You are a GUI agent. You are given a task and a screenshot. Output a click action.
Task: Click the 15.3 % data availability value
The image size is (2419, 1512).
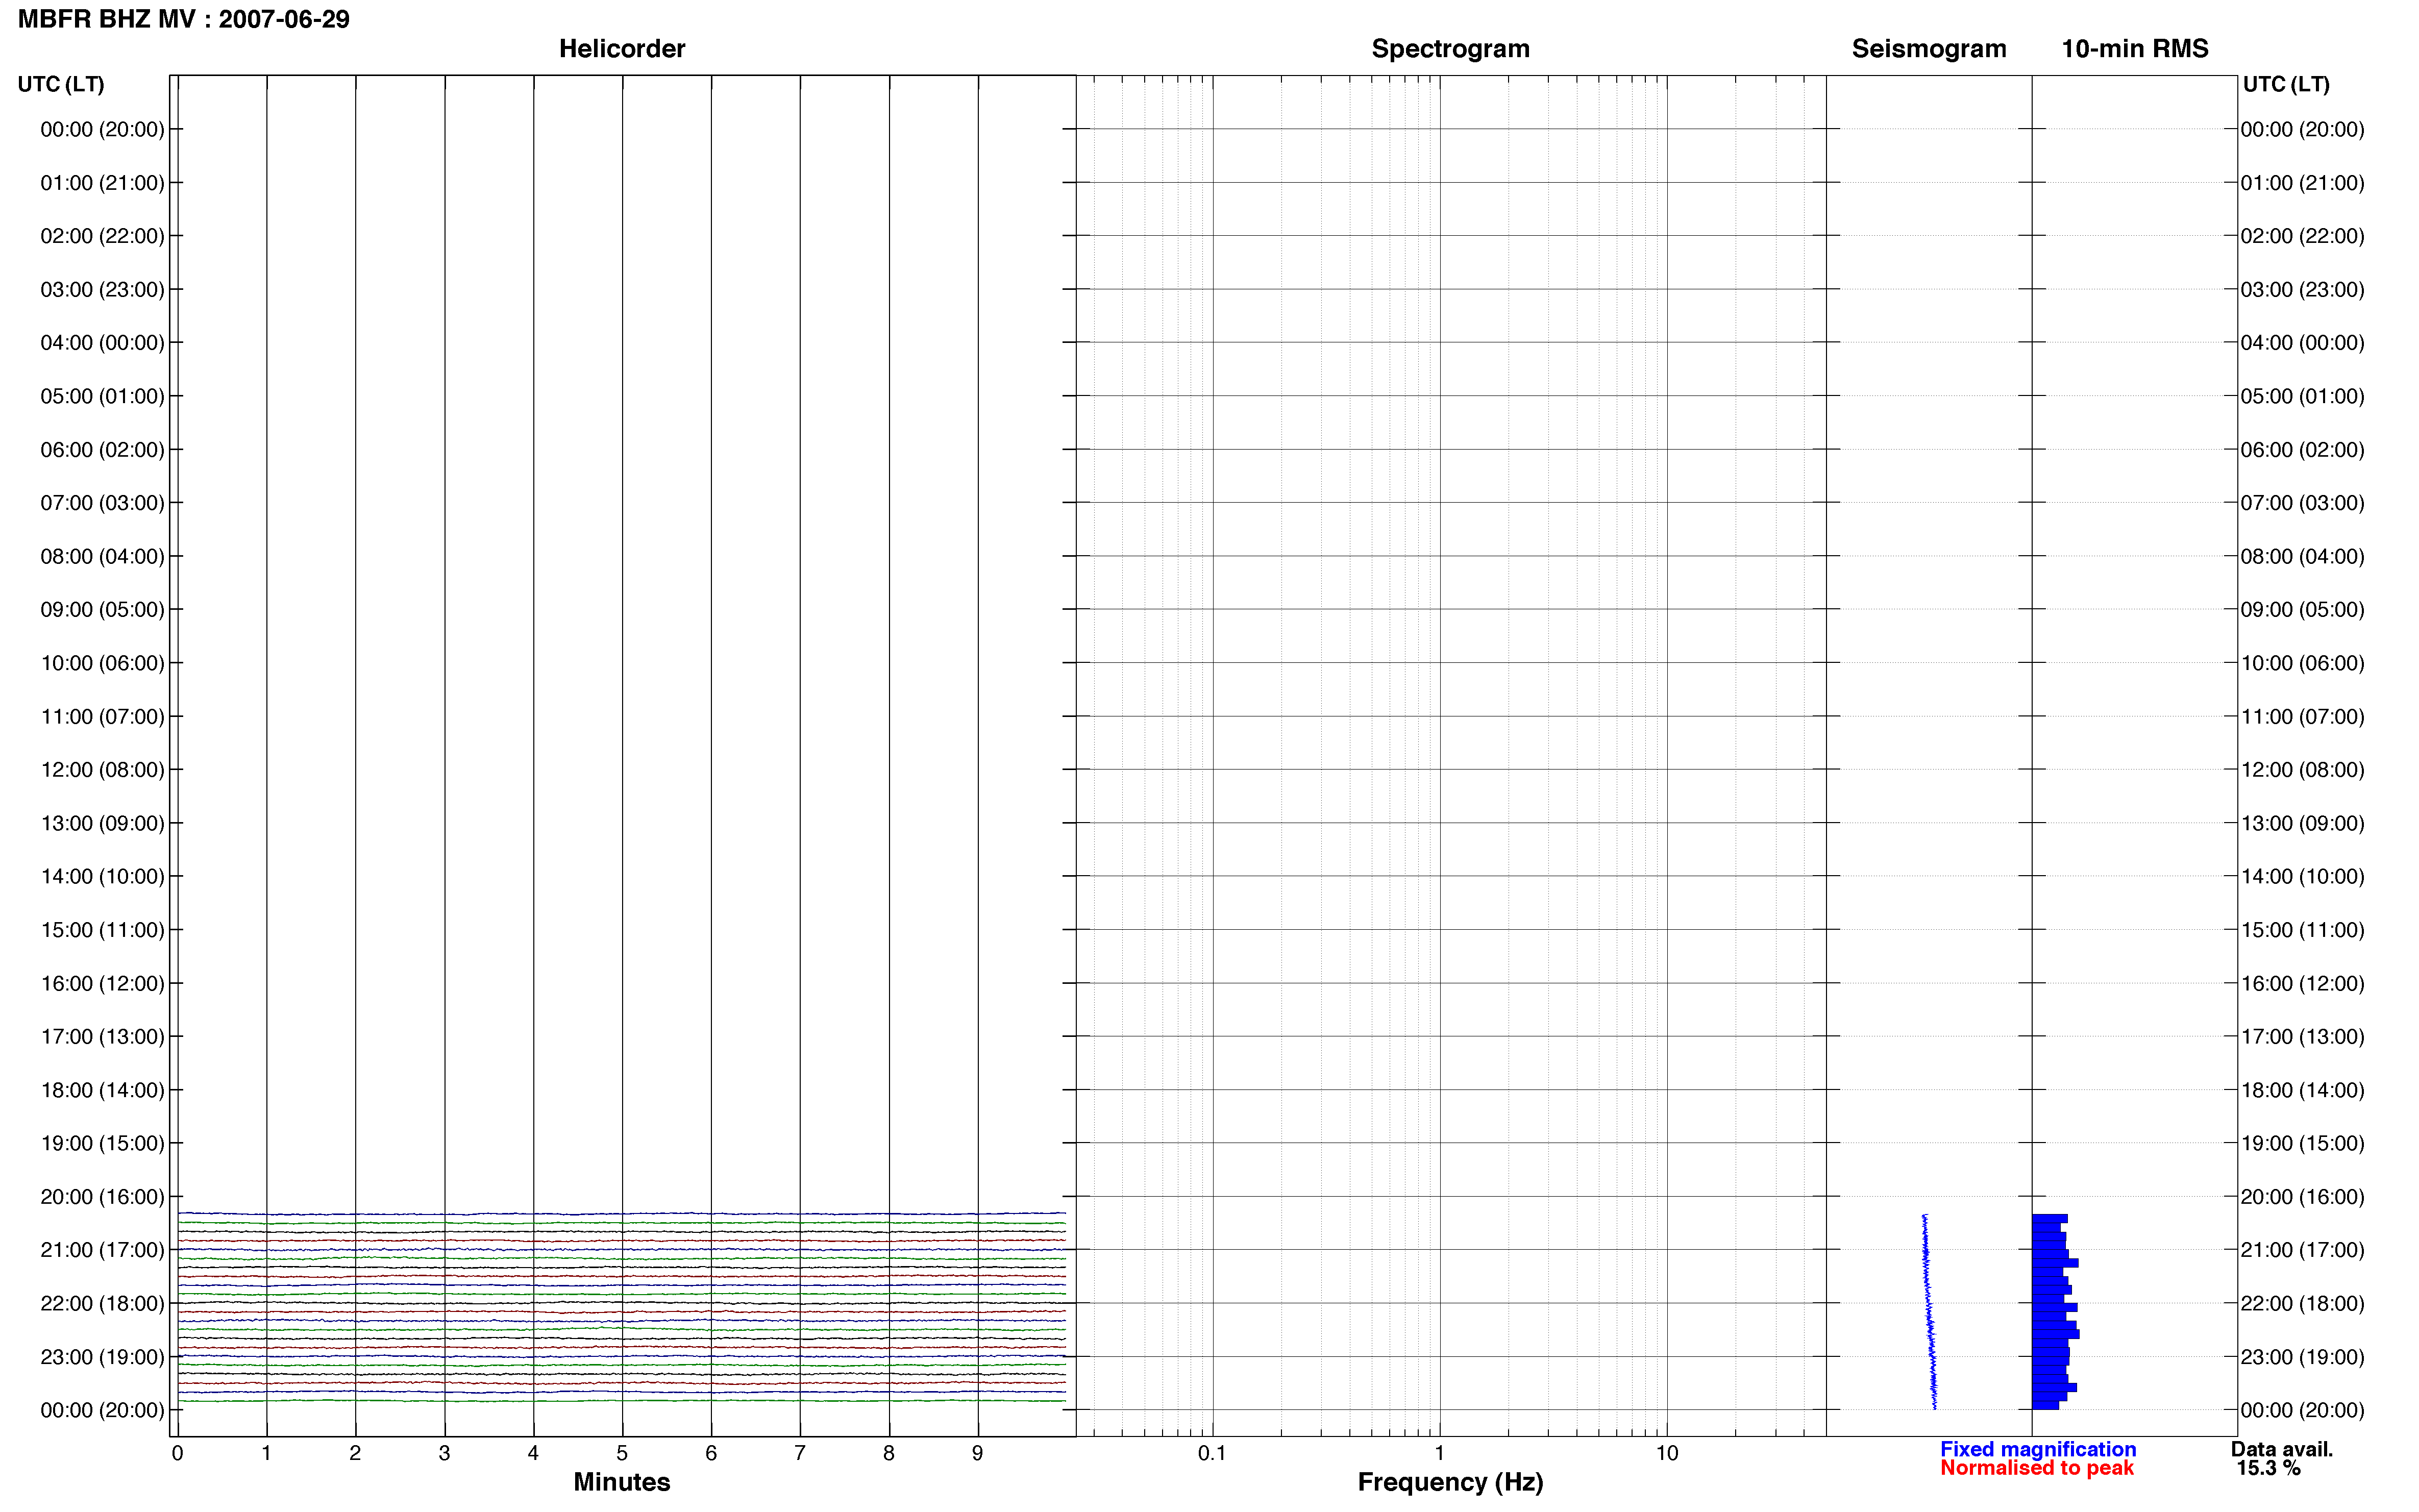pyautogui.click(x=2269, y=1468)
